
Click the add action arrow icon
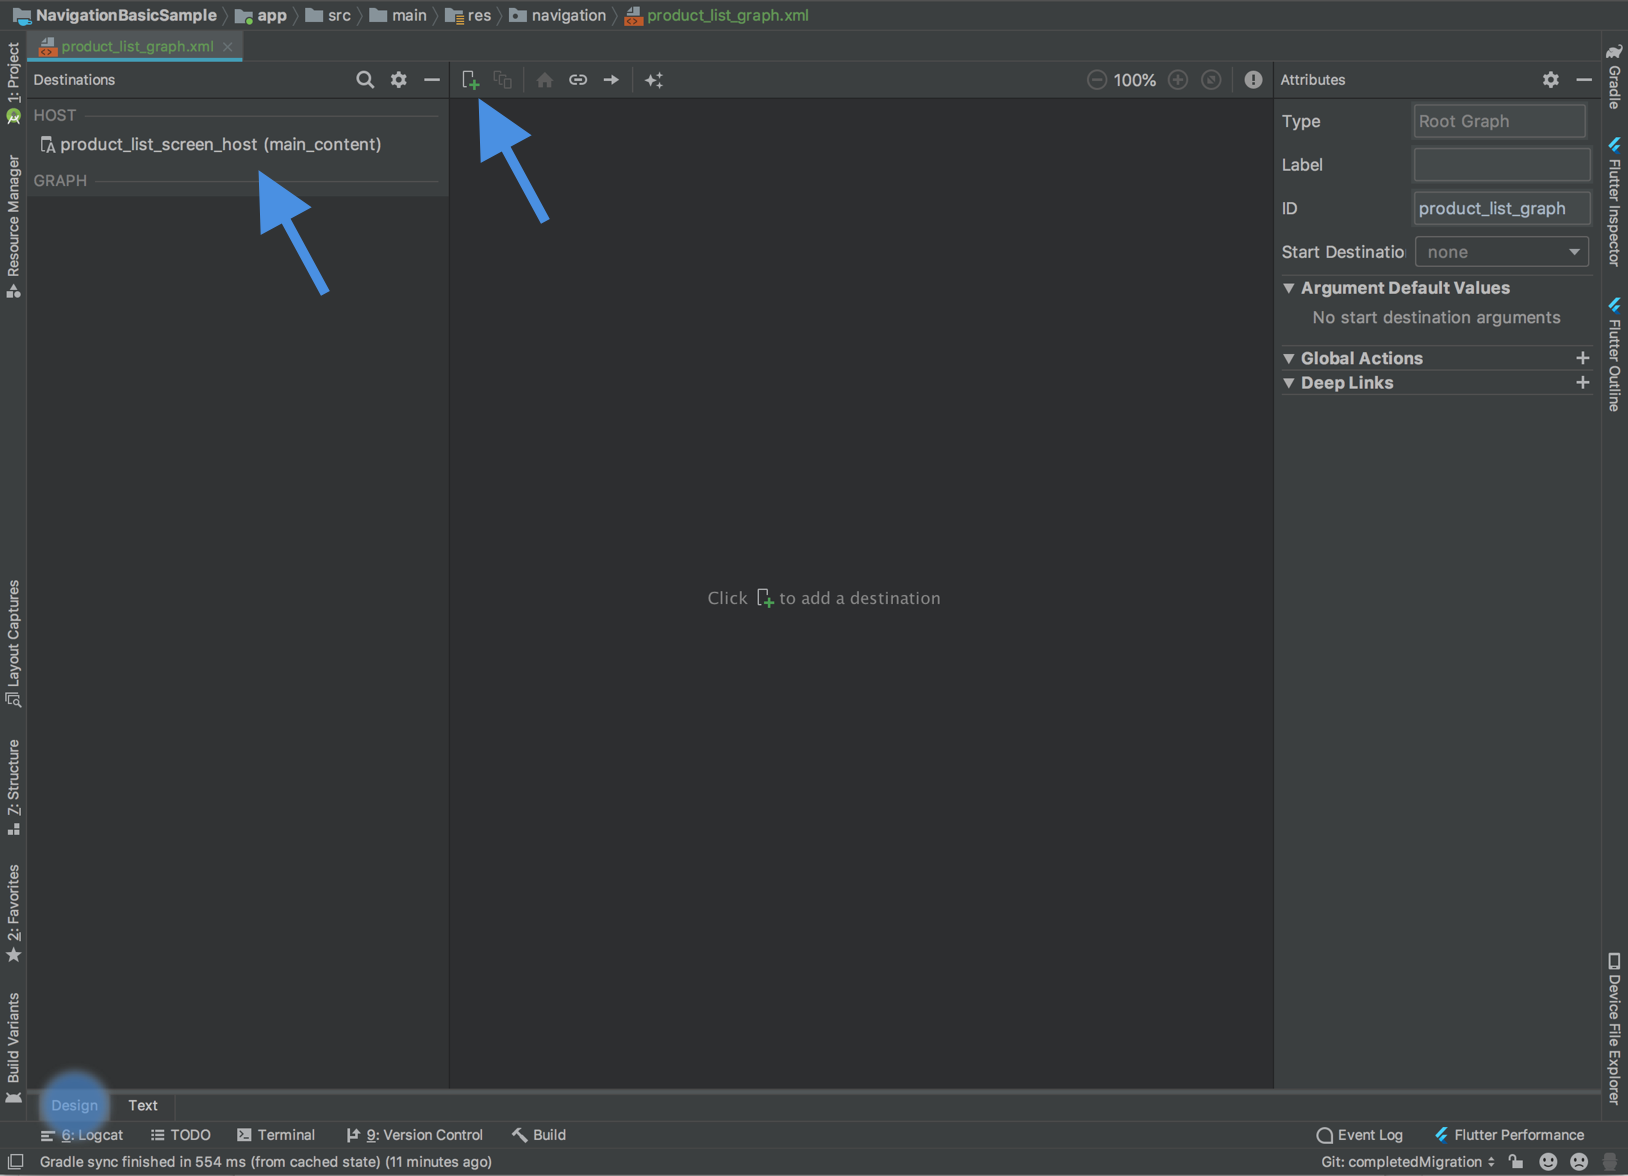611,80
